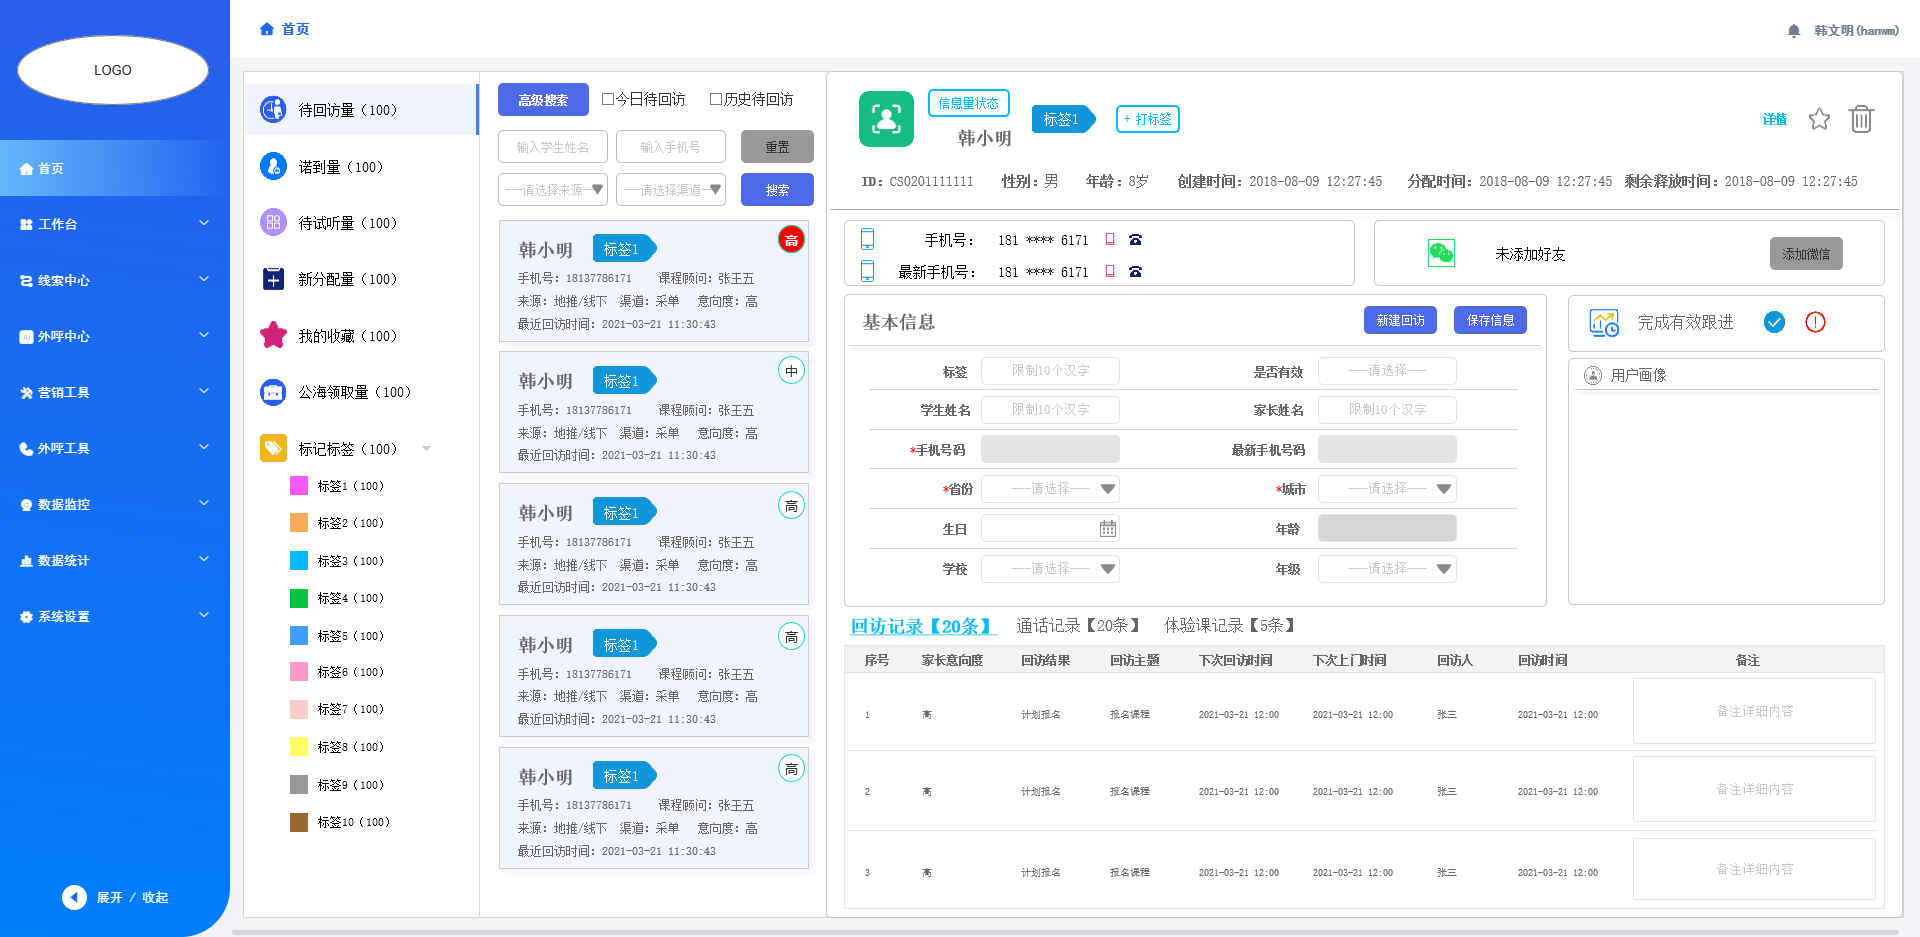The image size is (1920, 937).
Task: Click the favorite star icon
Action: [x=1819, y=119]
